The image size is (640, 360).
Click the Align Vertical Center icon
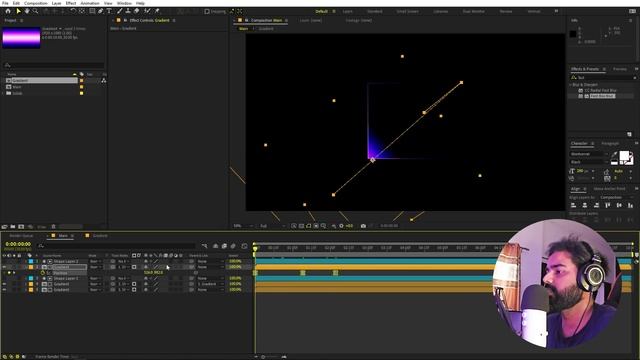(x=619, y=205)
